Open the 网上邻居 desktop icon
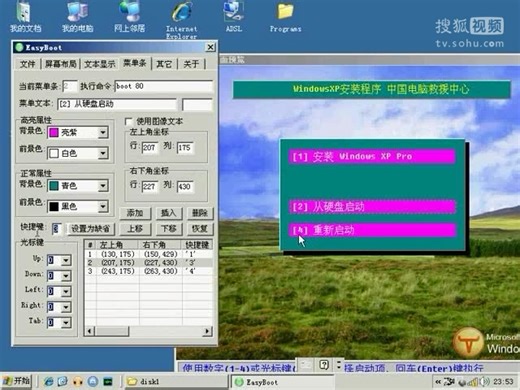Screen dimensions: 520x390 click(129, 17)
